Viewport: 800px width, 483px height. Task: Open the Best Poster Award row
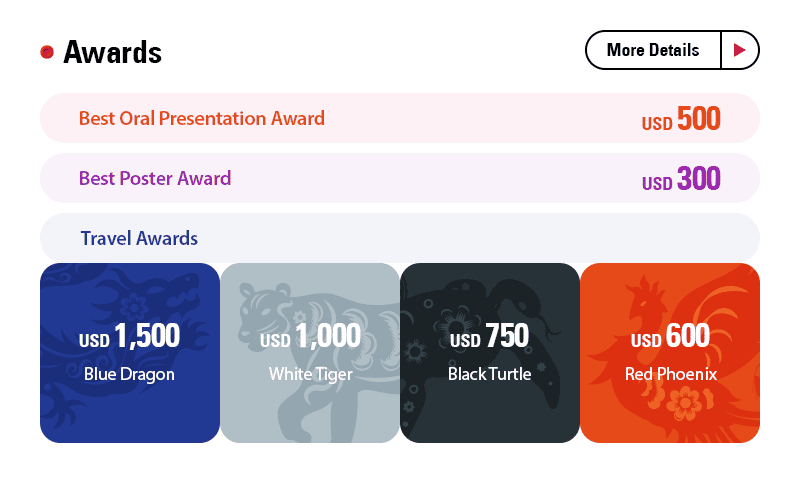399,178
